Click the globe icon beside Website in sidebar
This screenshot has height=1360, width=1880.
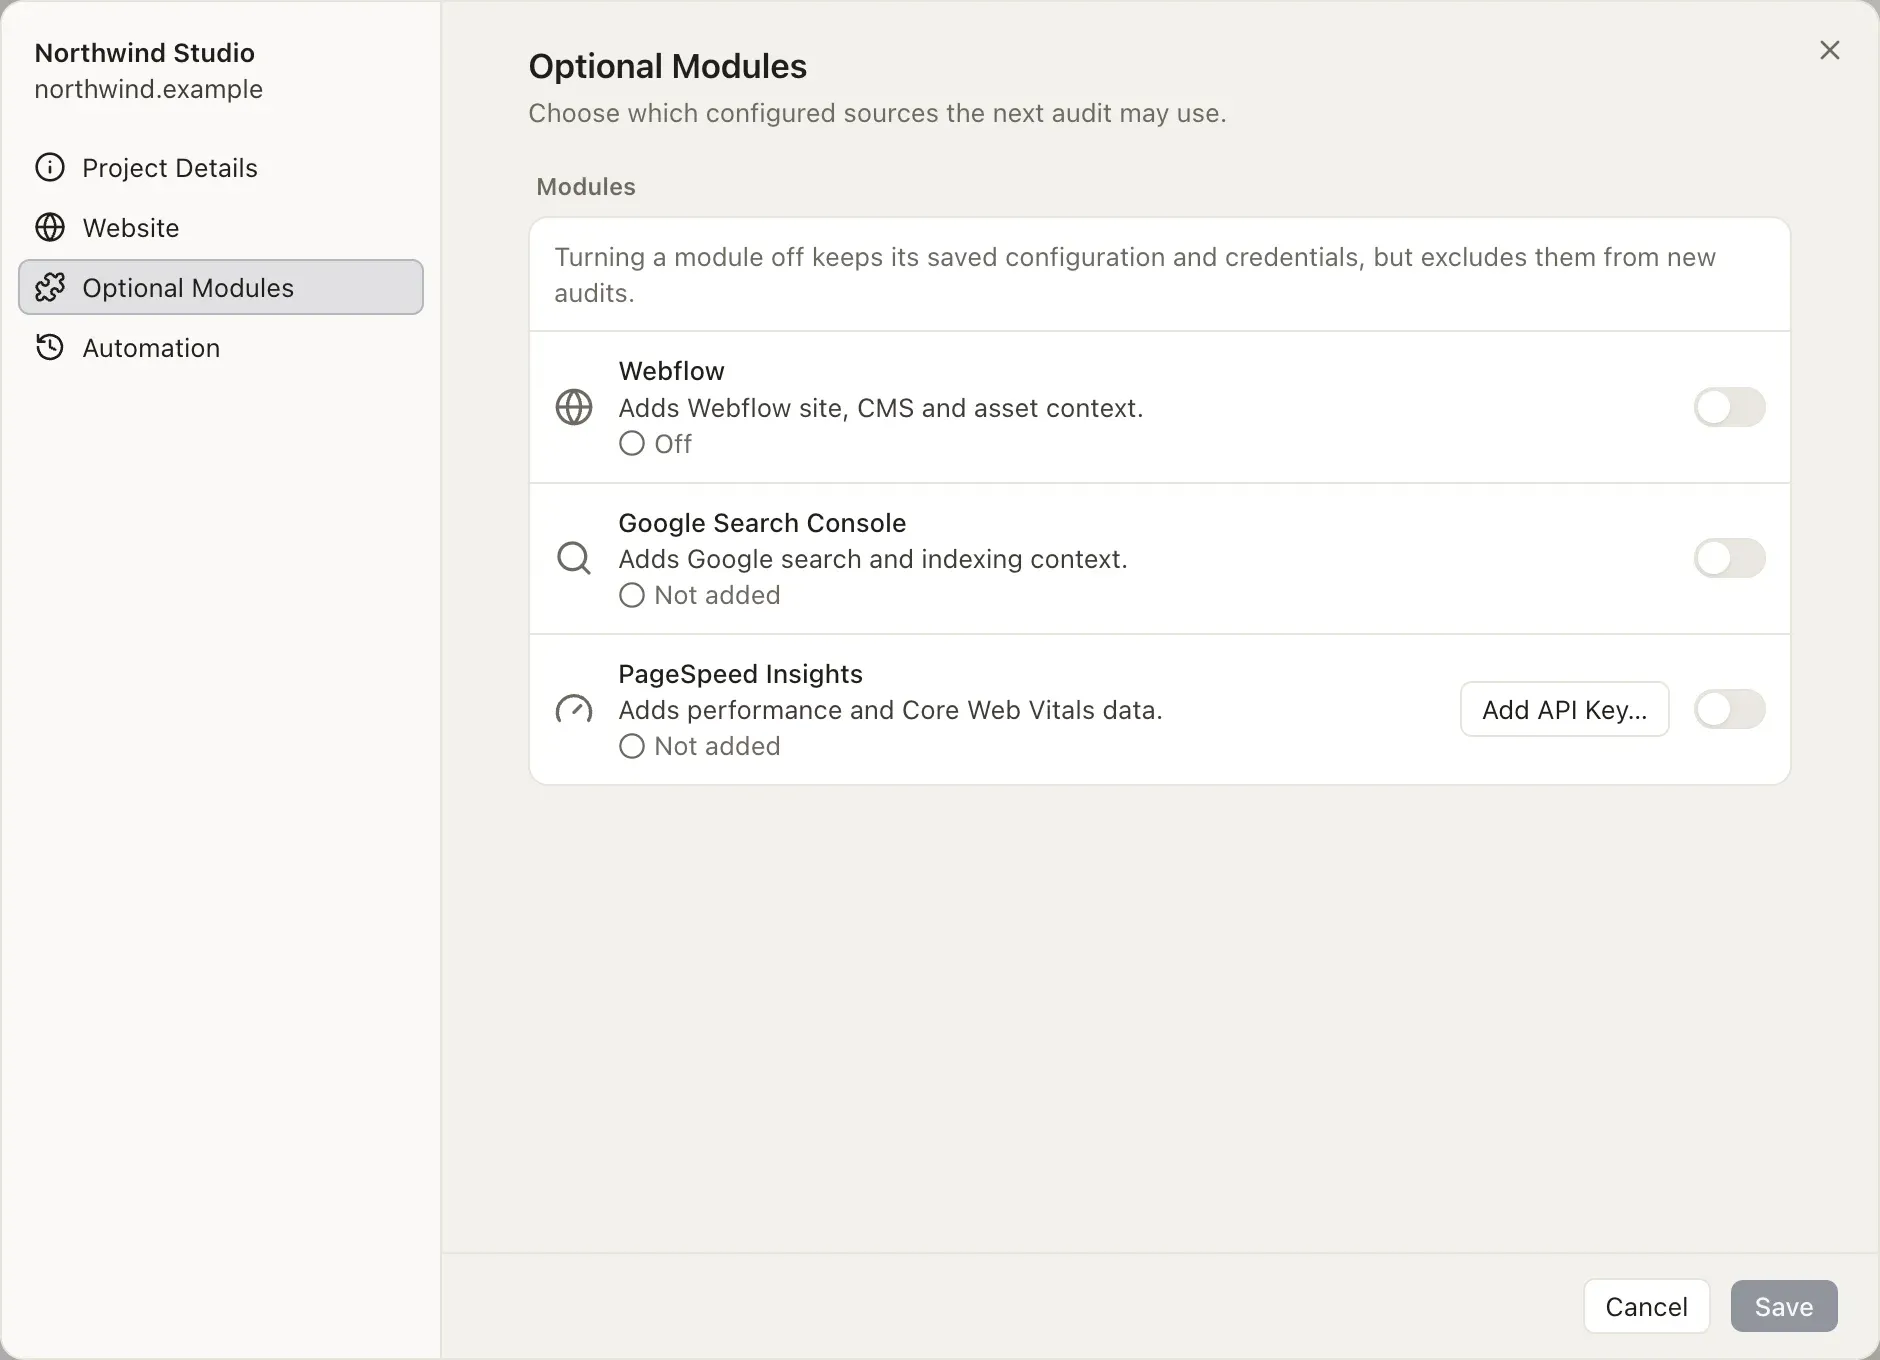(x=50, y=227)
